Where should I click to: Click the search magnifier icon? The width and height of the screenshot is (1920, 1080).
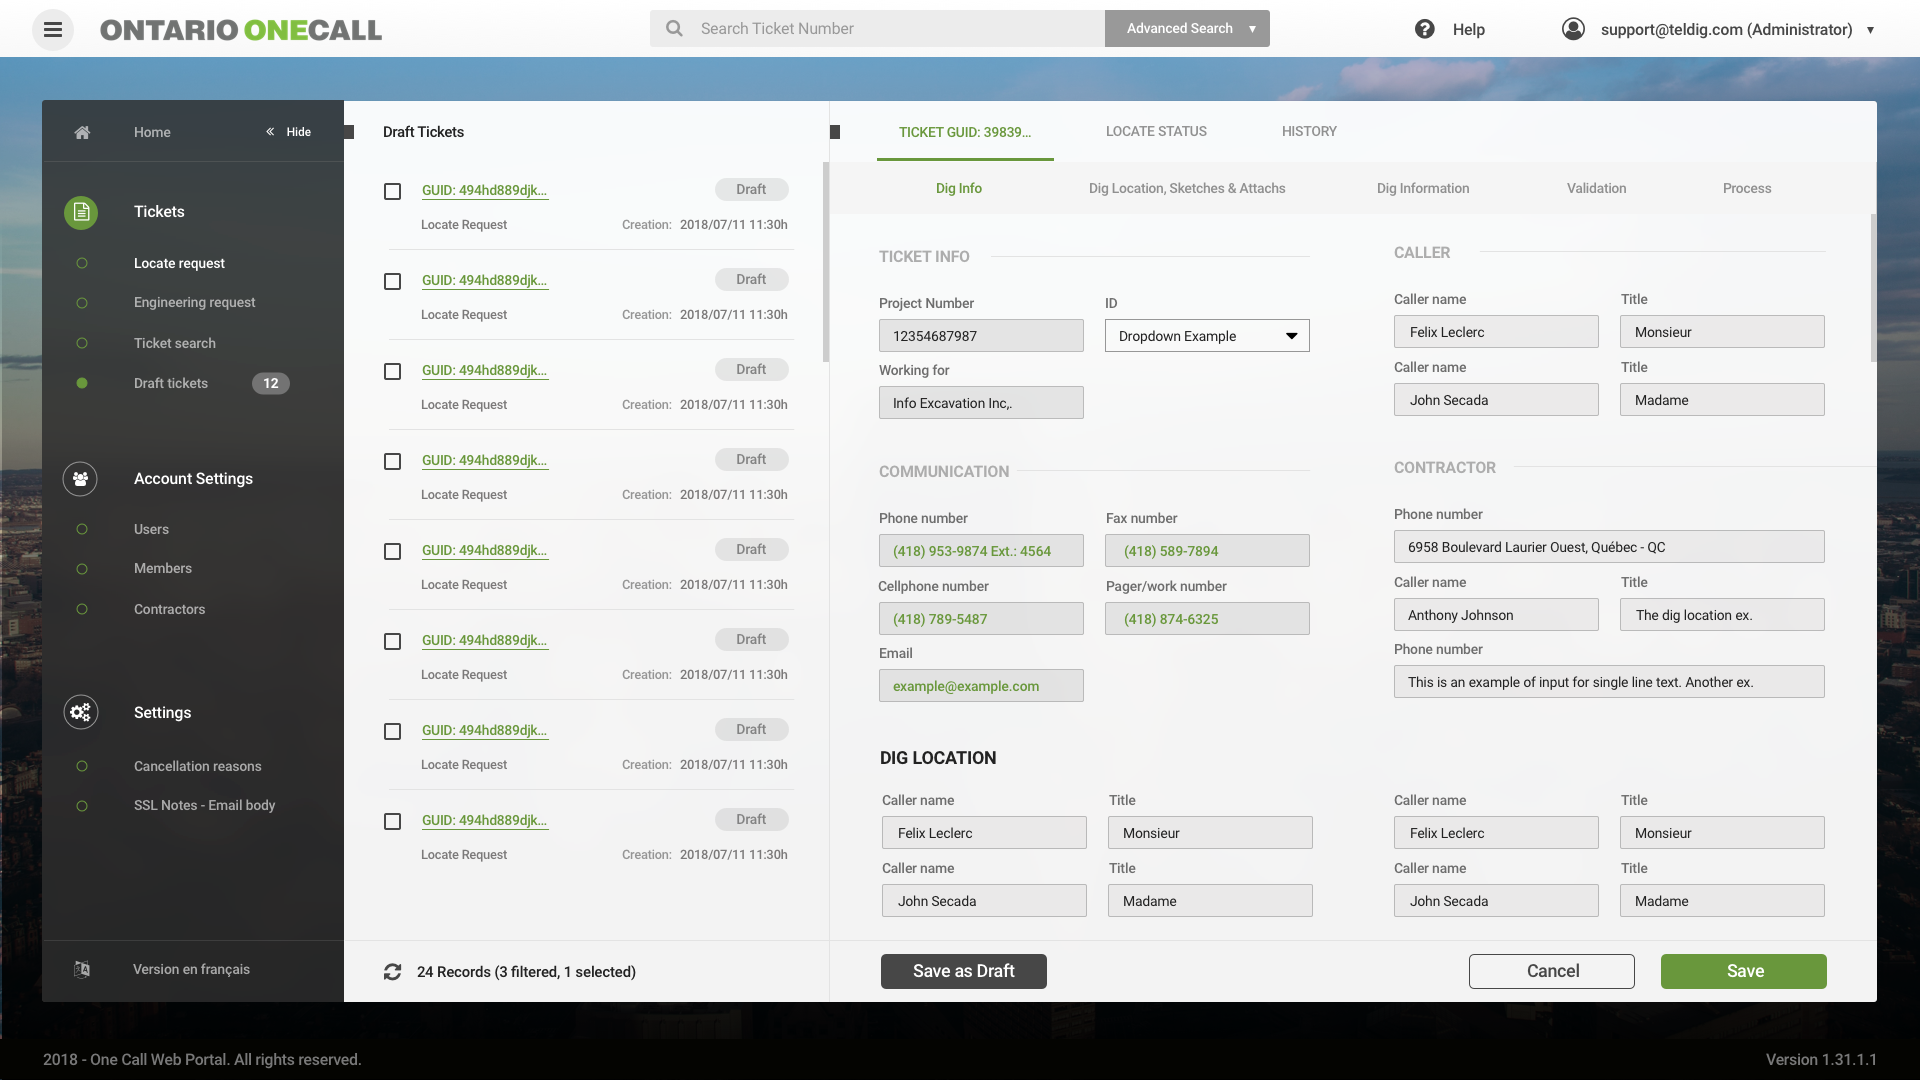tap(675, 29)
